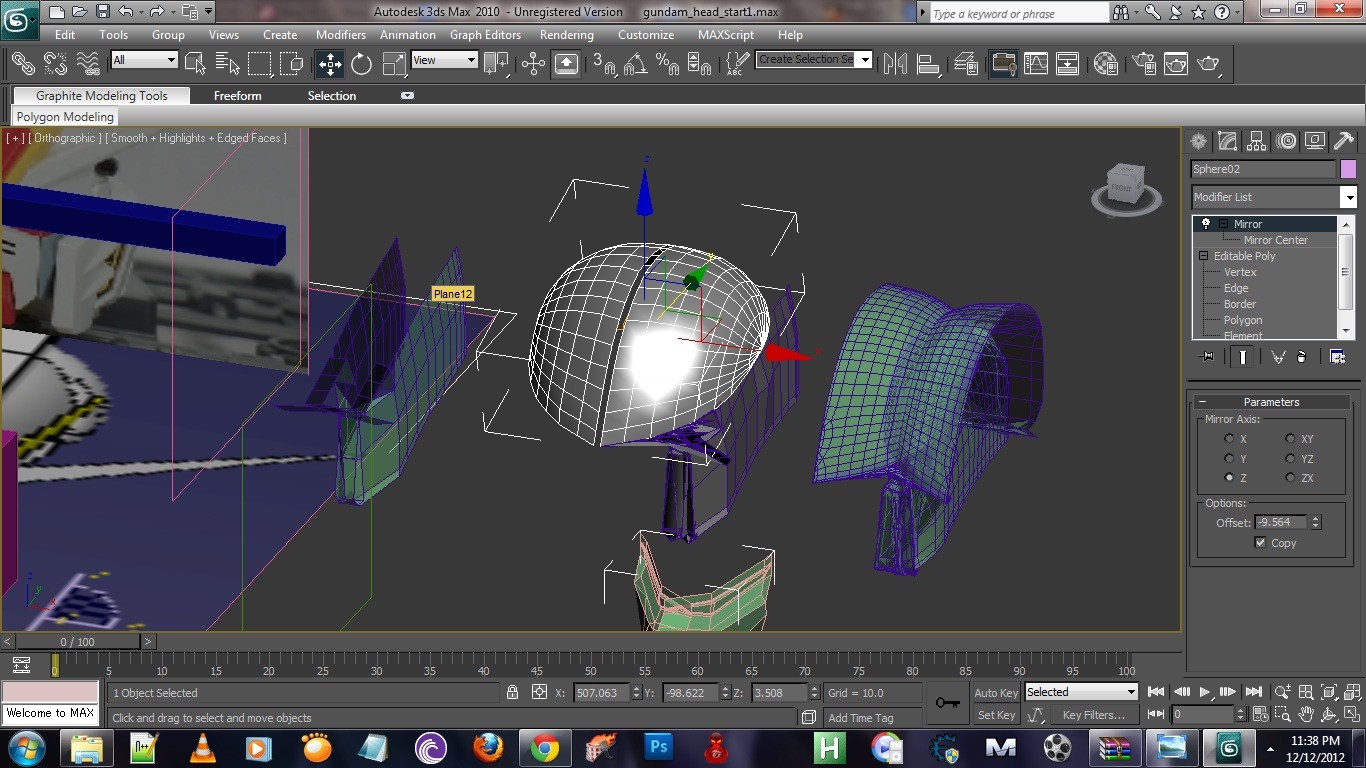Viewport: 1366px width, 768px height.
Task: Pick the Rectangular Selection Region tool
Action: 260,64
